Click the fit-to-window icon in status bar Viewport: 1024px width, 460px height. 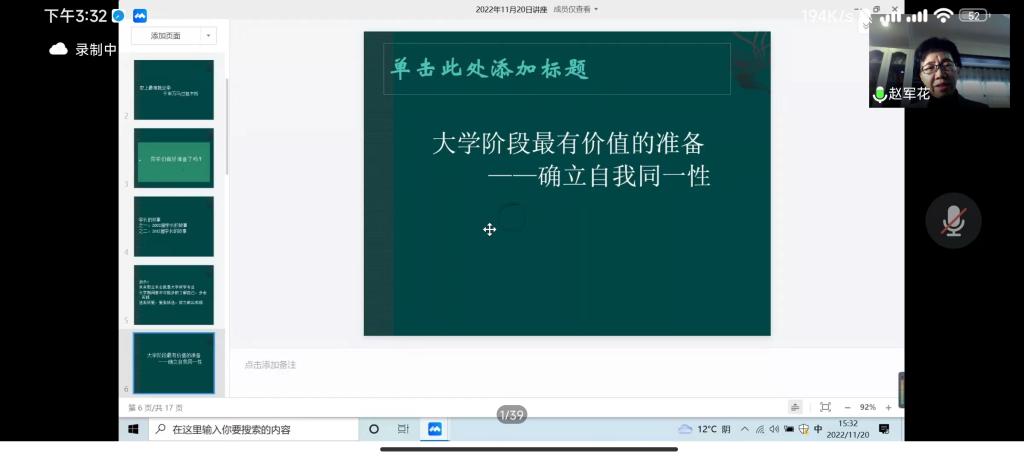point(825,407)
